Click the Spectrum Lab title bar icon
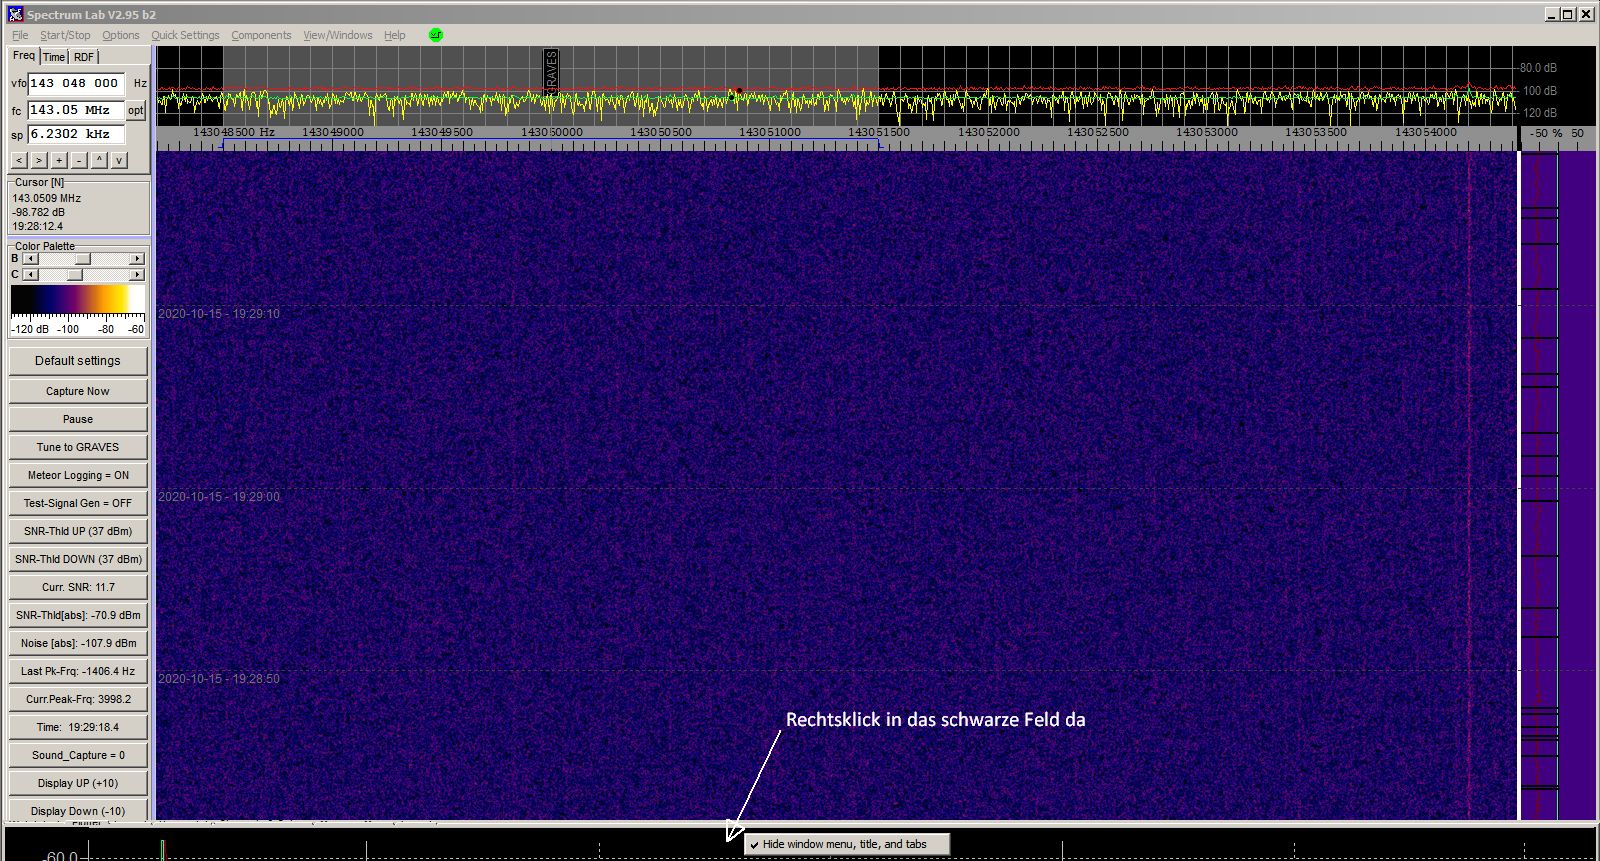The width and height of the screenshot is (1600, 861). 15,14
